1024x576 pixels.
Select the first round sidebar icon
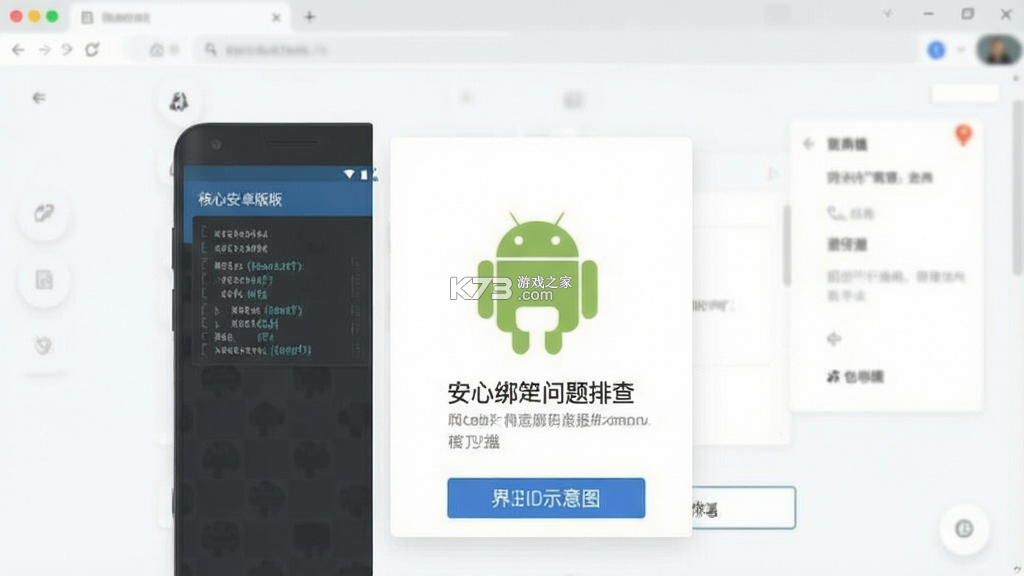click(44, 213)
